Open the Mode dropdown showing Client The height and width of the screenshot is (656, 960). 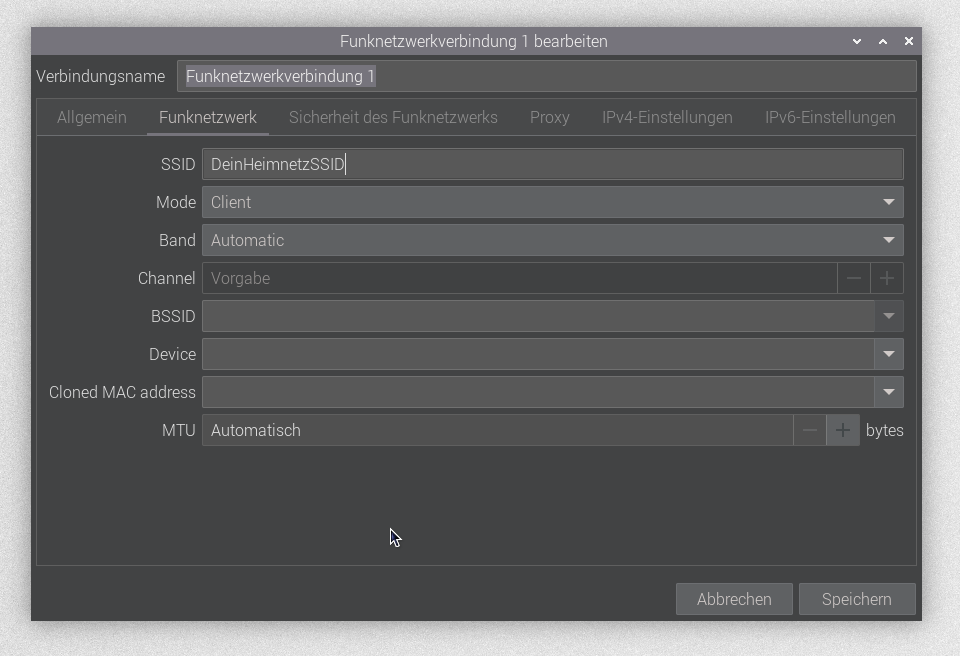pyautogui.click(x=552, y=202)
